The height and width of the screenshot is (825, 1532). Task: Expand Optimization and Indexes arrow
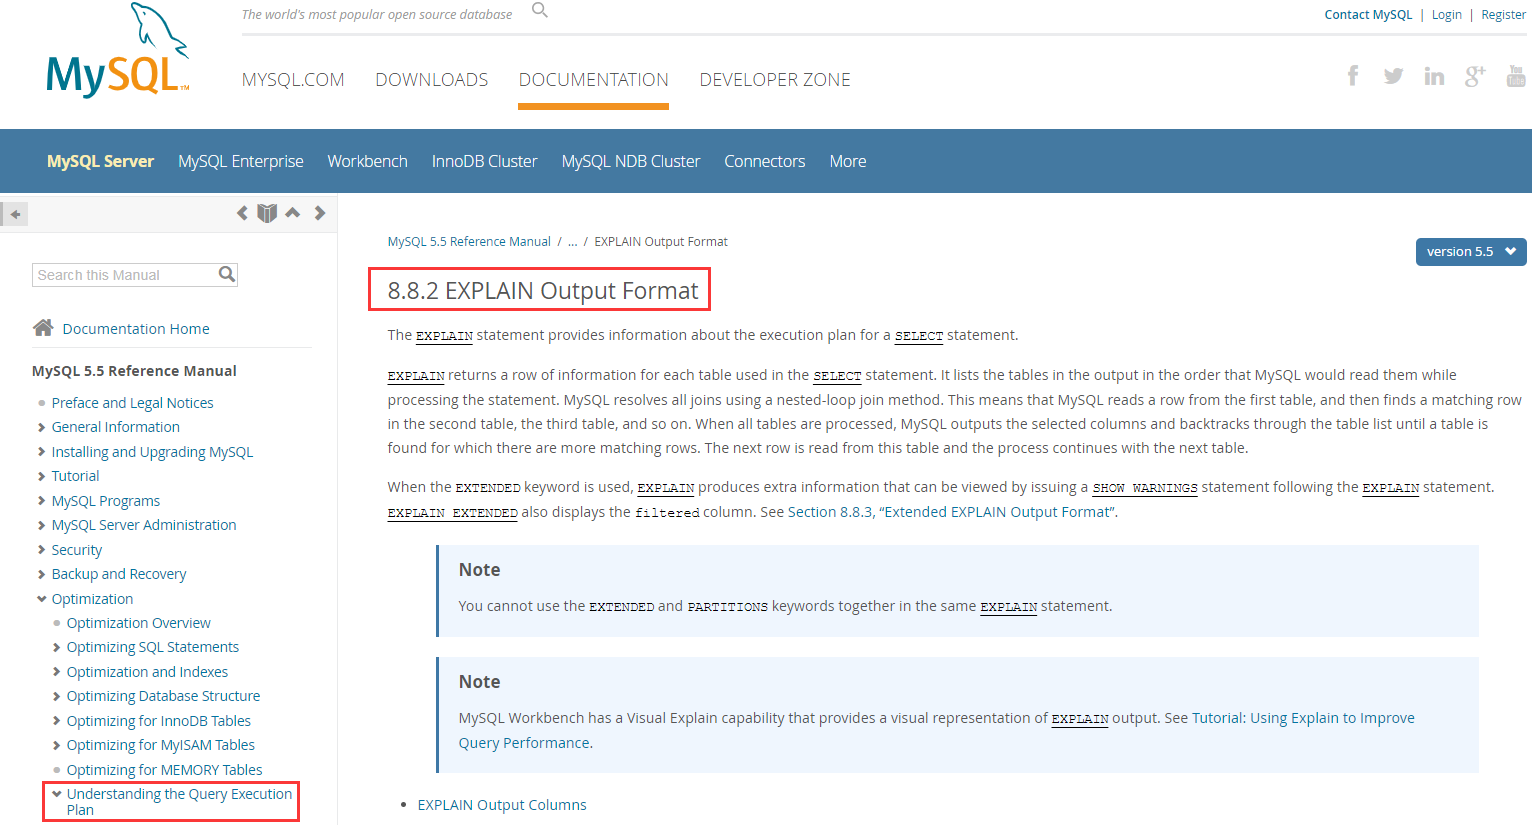pyautogui.click(x=57, y=672)
